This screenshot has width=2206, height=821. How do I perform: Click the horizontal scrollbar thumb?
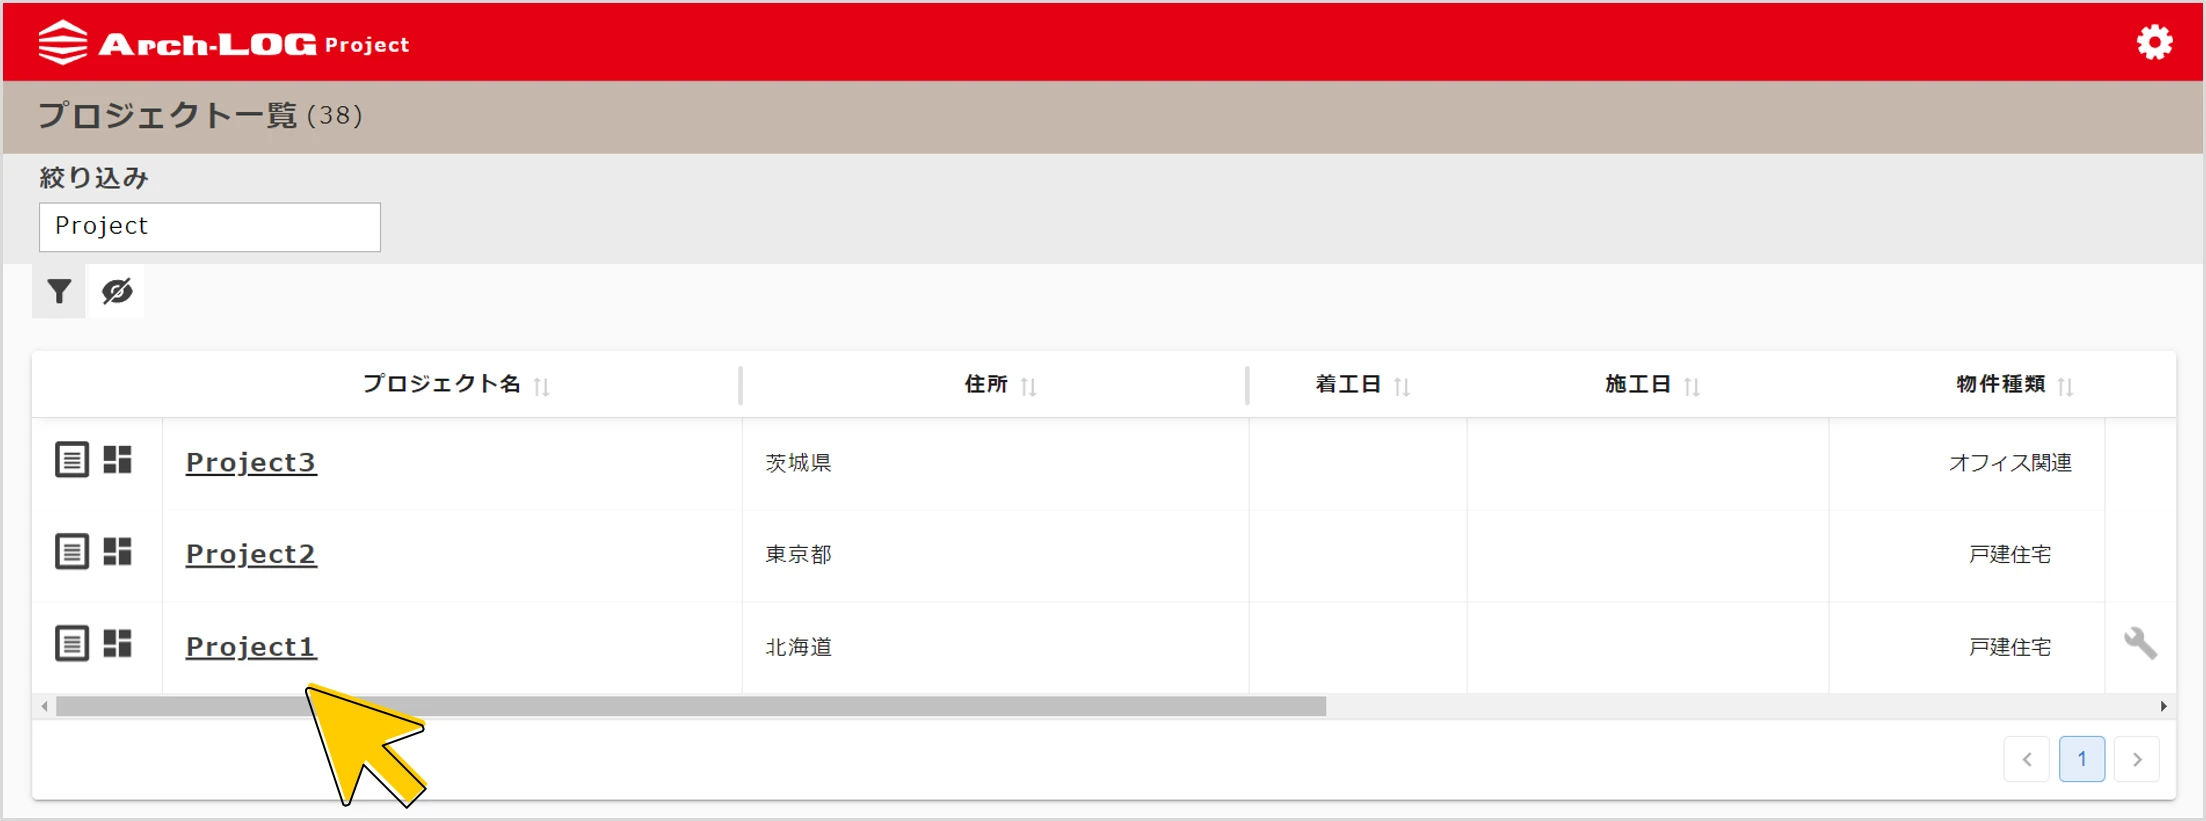click(691, 707)
